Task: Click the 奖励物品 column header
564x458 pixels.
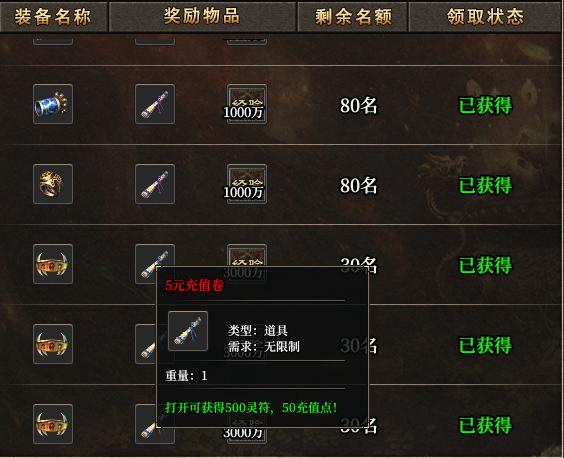Action: coord(203,17)
